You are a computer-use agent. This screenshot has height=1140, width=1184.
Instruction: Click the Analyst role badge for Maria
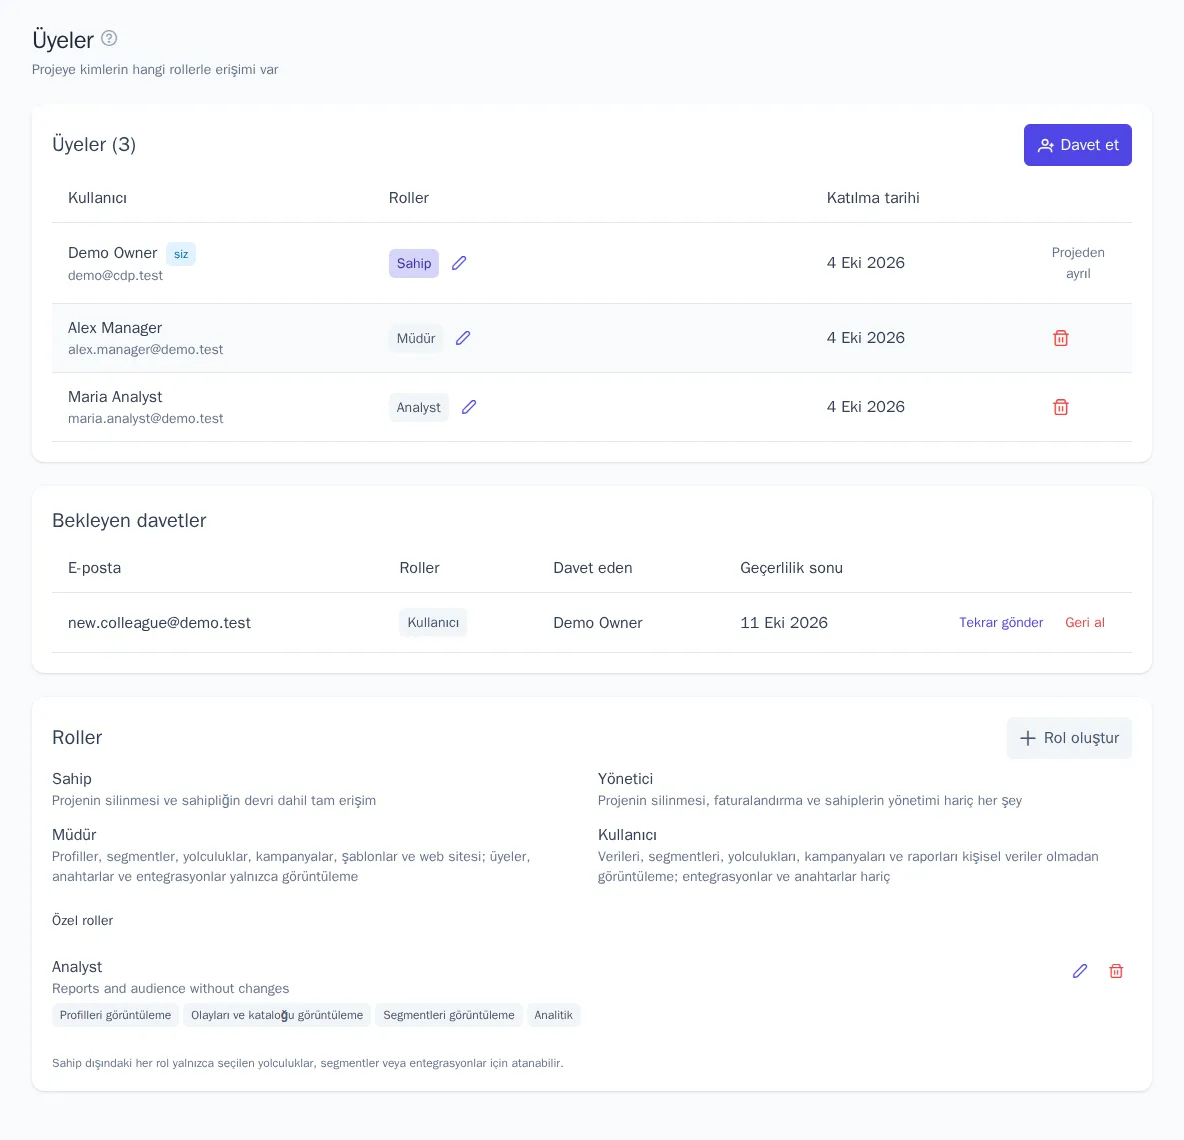[418, 407]
